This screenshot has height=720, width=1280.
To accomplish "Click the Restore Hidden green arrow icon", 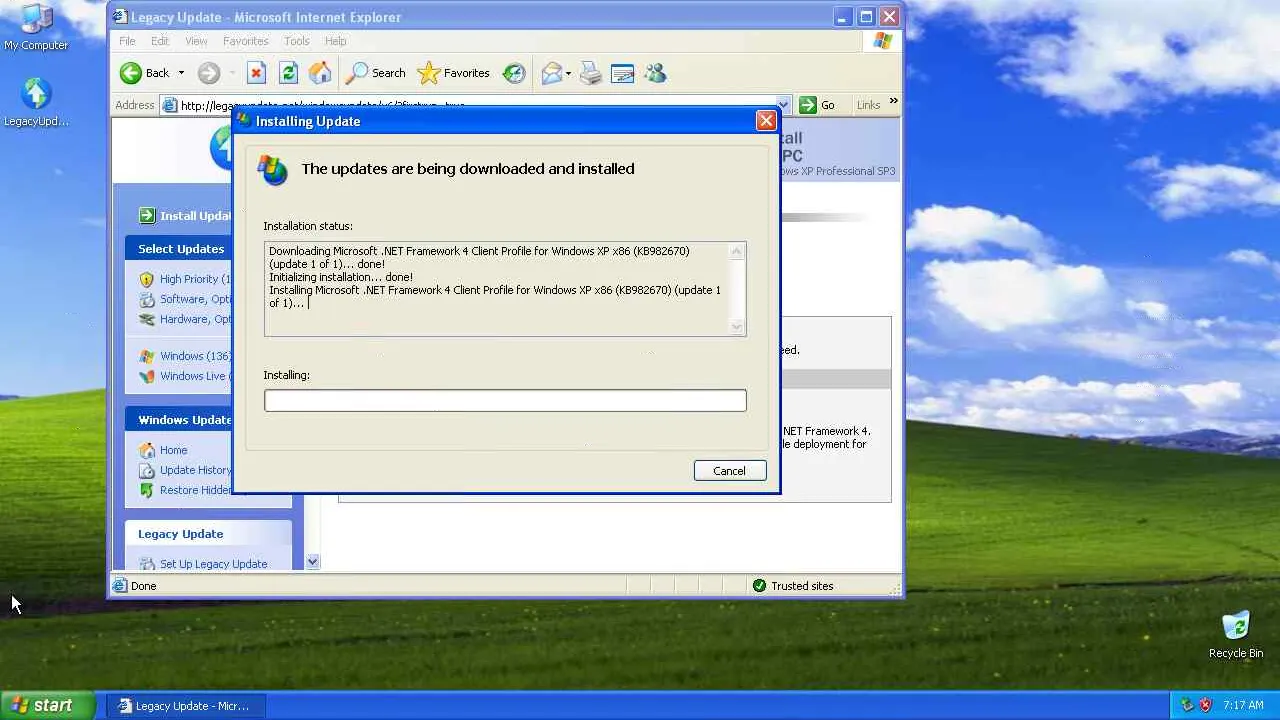I will tap(147, 490).
